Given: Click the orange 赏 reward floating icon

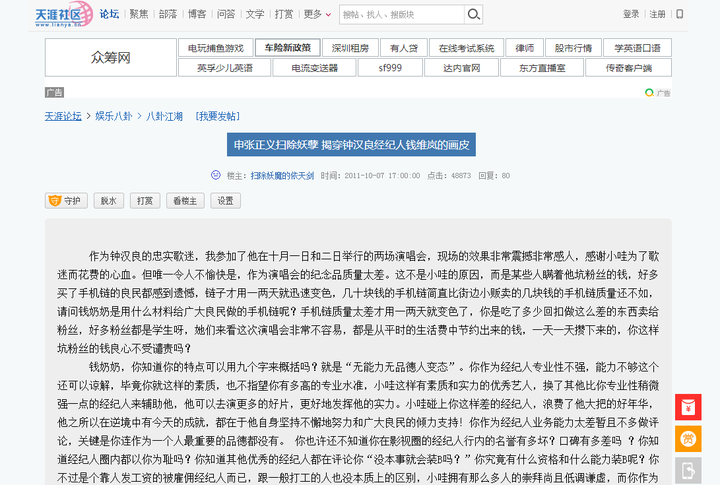Looking at the screenshot, I should click(688, 439).
